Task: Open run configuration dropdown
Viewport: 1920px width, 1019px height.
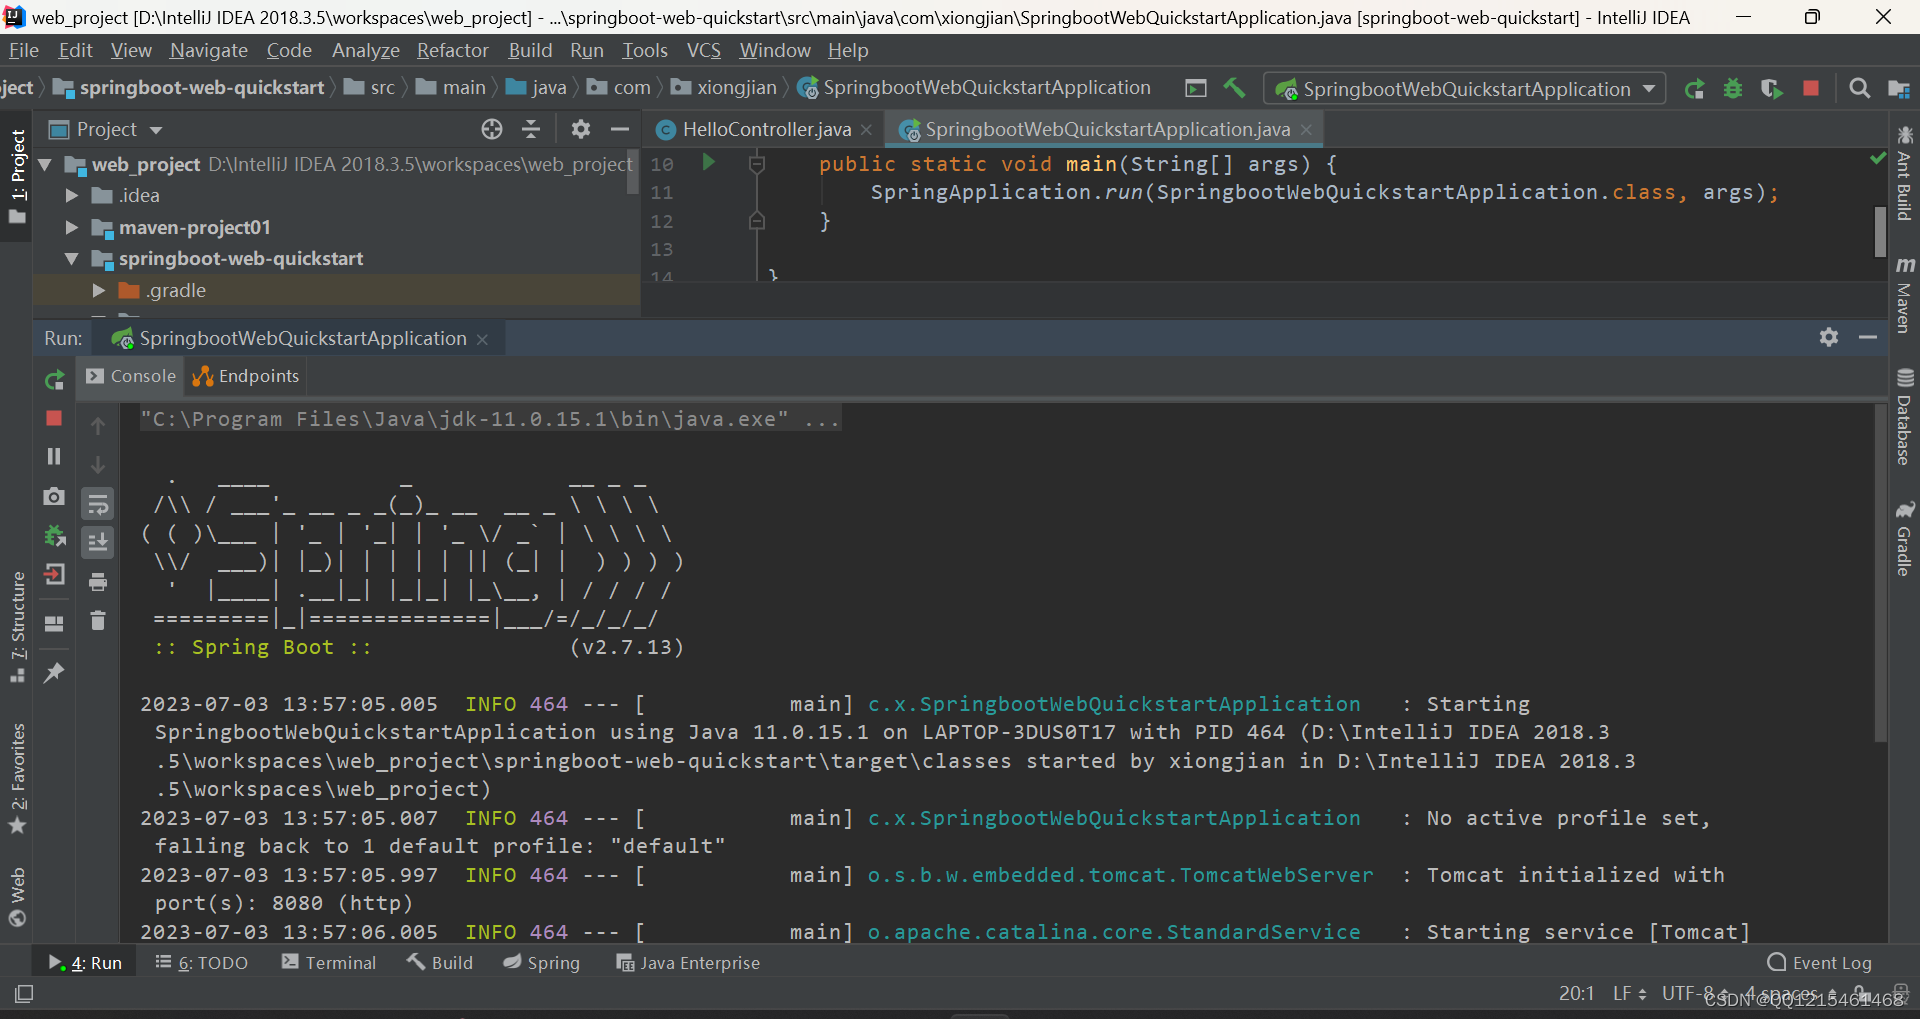Action: point(1465,89)
